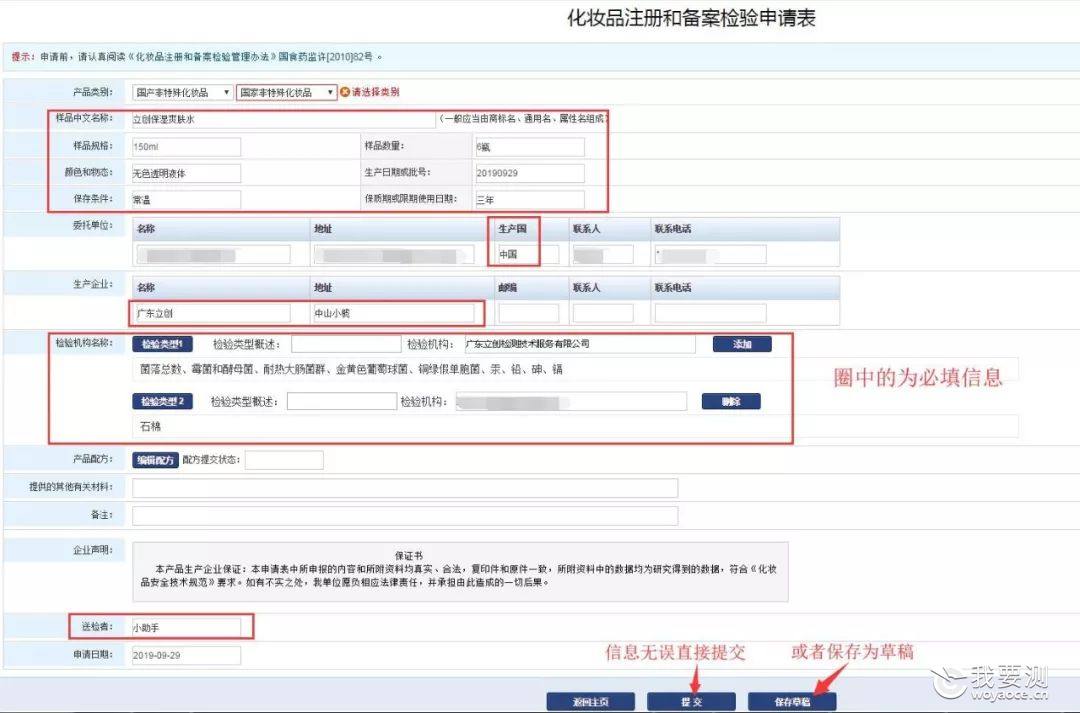Click the 检验类型2 button
This screenshot has height=713, width=1080.
[163, 402]
